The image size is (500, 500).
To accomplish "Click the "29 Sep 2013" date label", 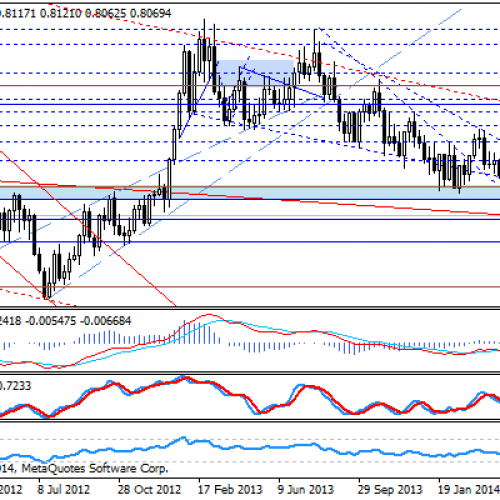I will tap(390, 490).
